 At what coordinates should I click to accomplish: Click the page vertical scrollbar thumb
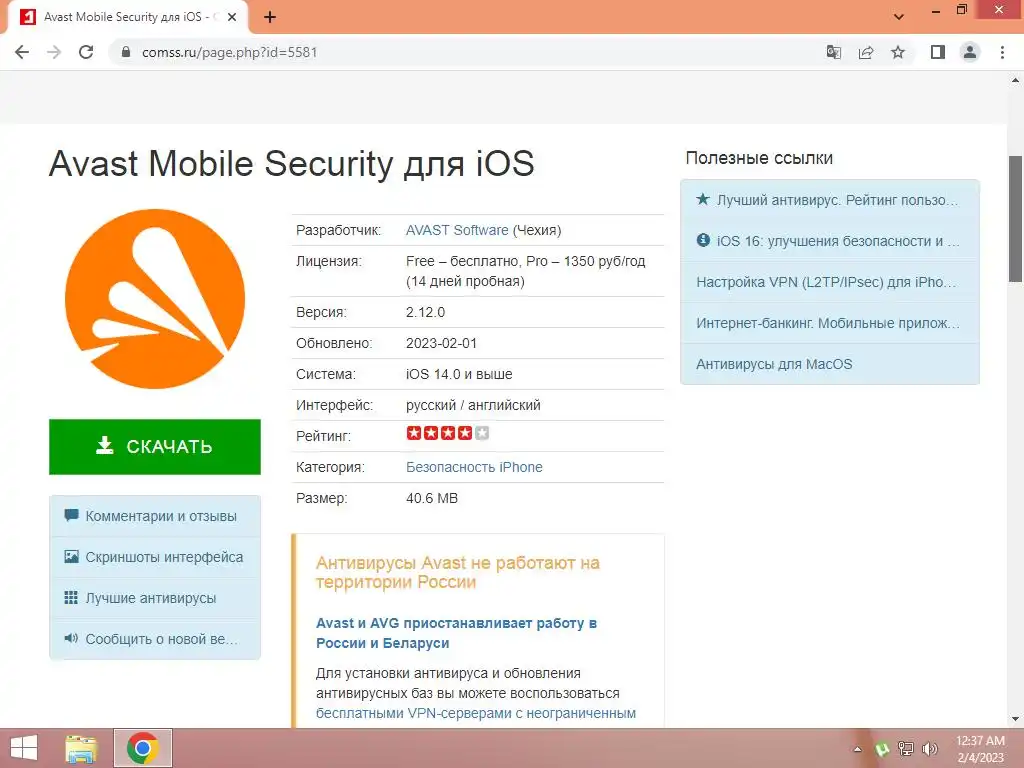1015,219
